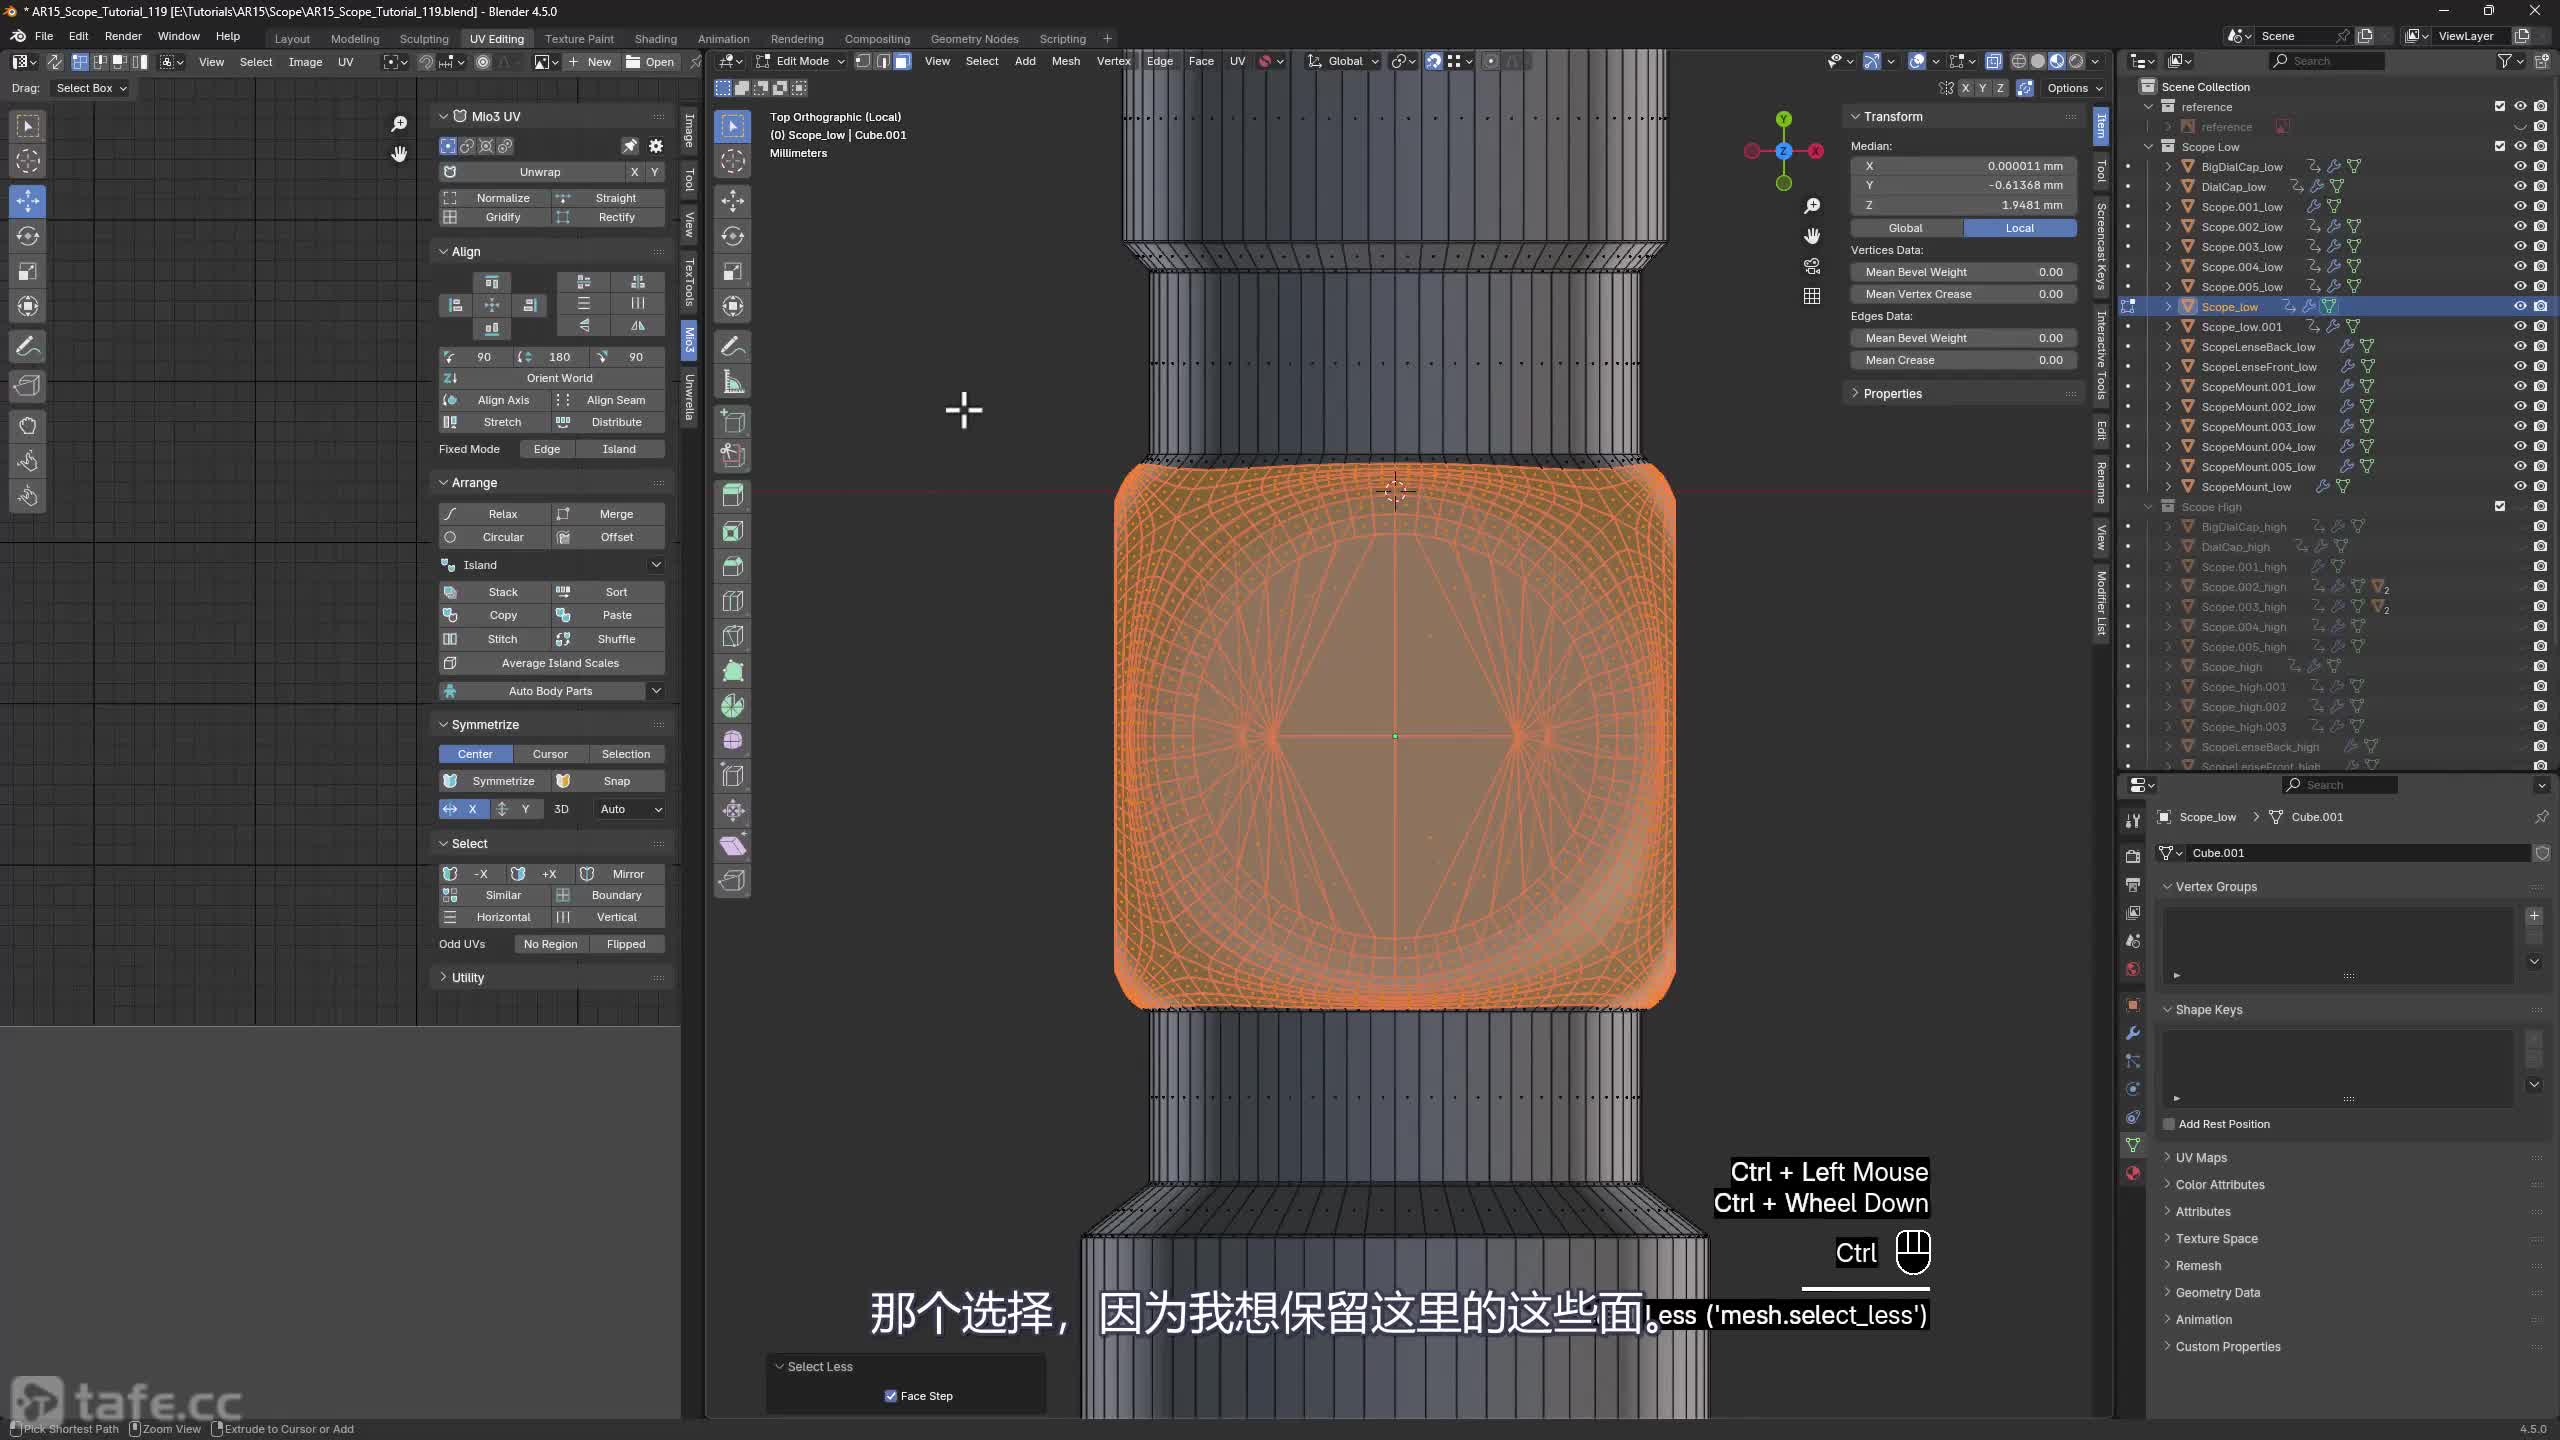Select the Loop Cut tool icon

click(x=733, y=601)
